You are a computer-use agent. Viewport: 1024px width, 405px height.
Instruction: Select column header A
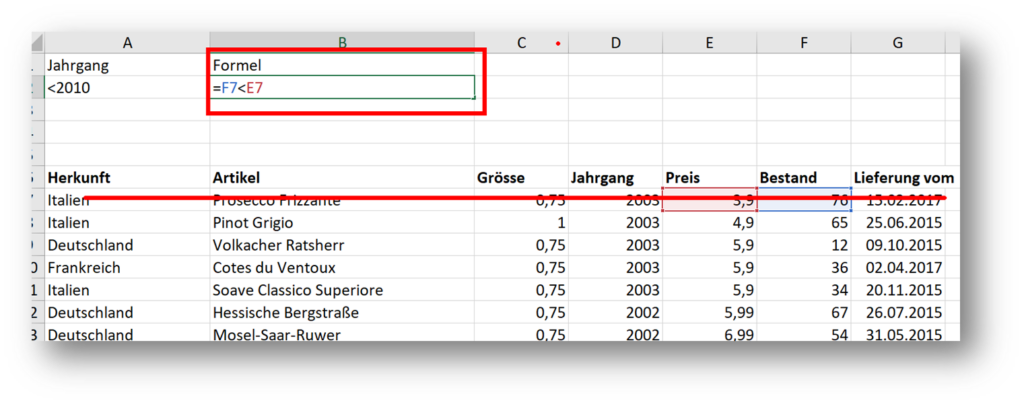coord(127,42)
